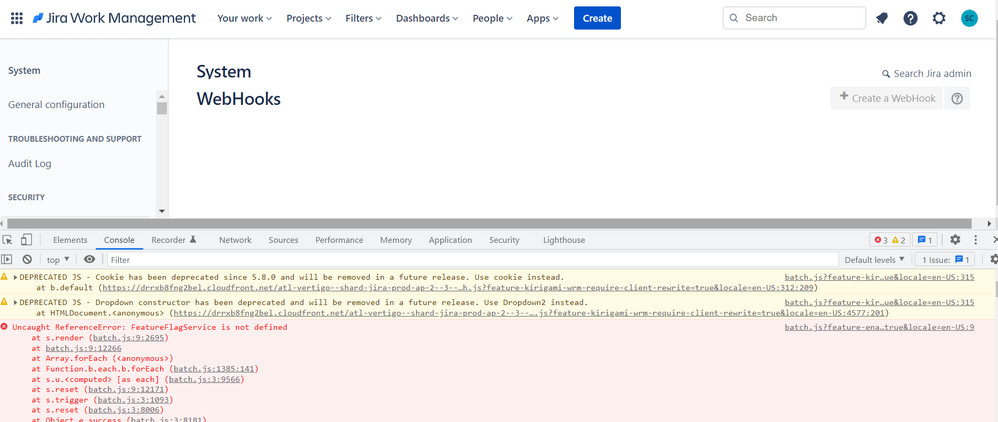Click the inspect element picker icon
This screenshot has width=998, height=422.
(8, 240)
